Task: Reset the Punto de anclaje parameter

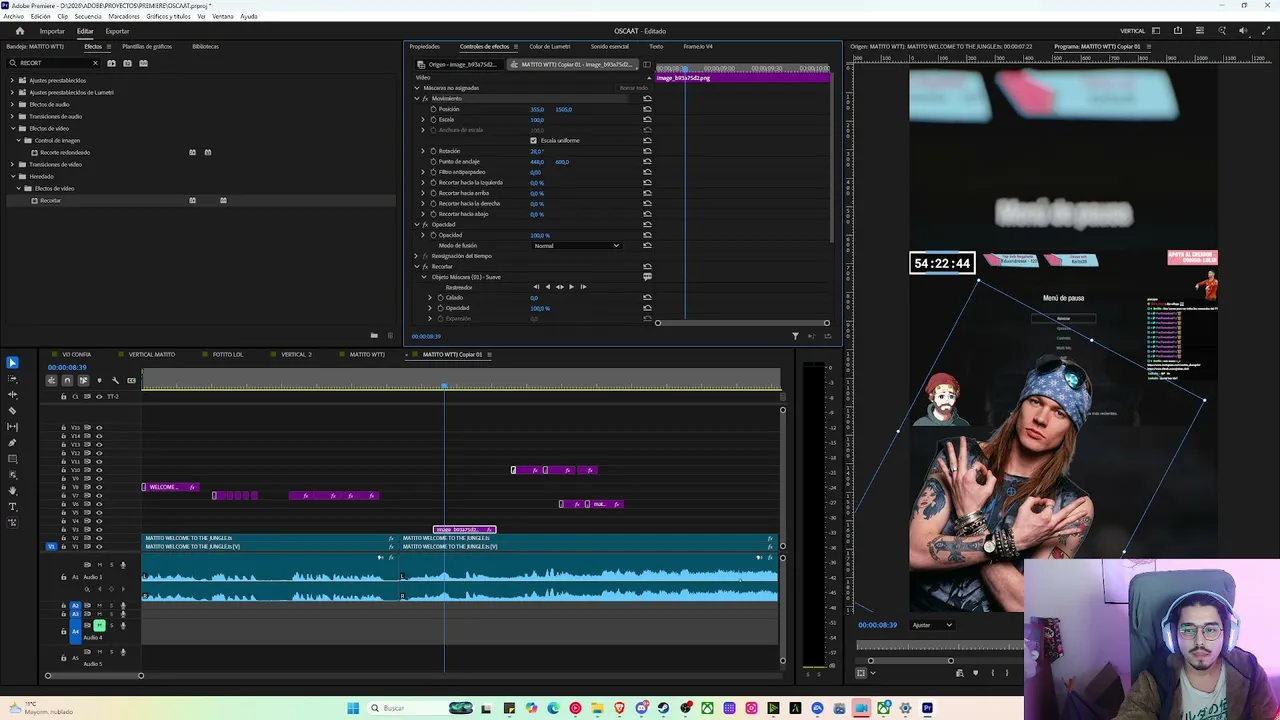Action: 647,162
